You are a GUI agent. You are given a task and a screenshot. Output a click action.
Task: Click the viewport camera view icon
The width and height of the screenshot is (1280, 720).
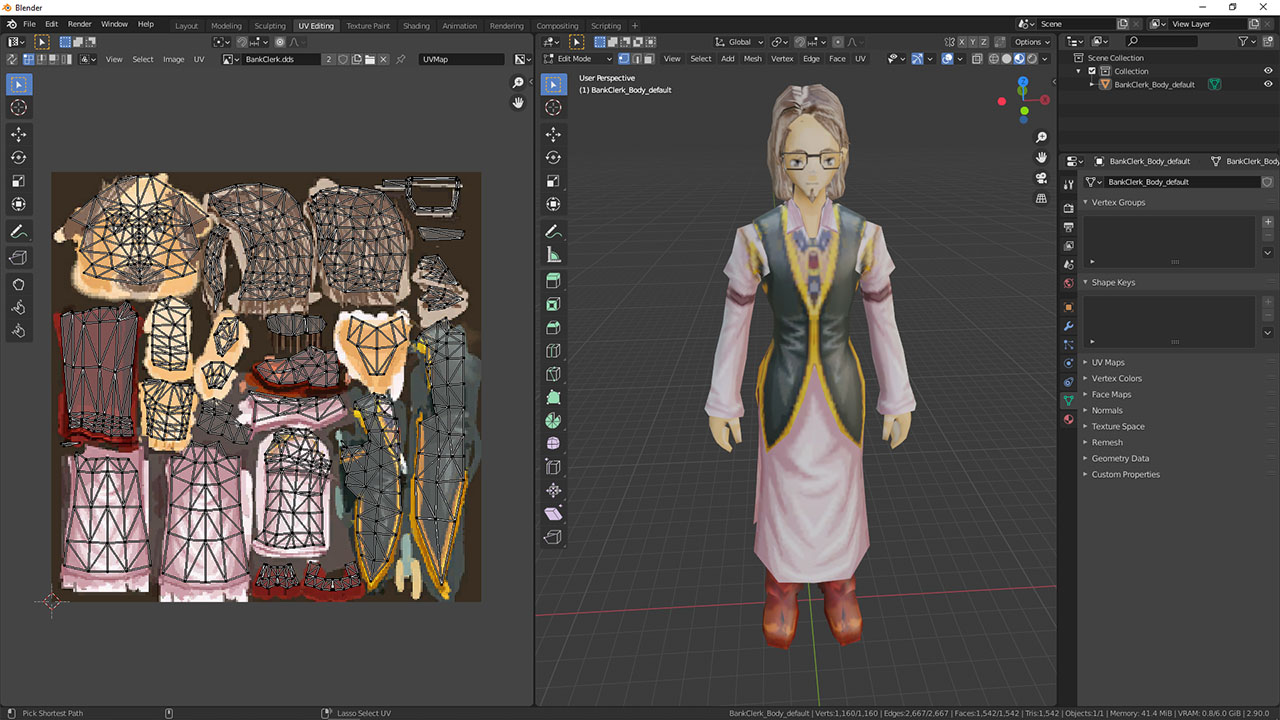(1041, 178)
